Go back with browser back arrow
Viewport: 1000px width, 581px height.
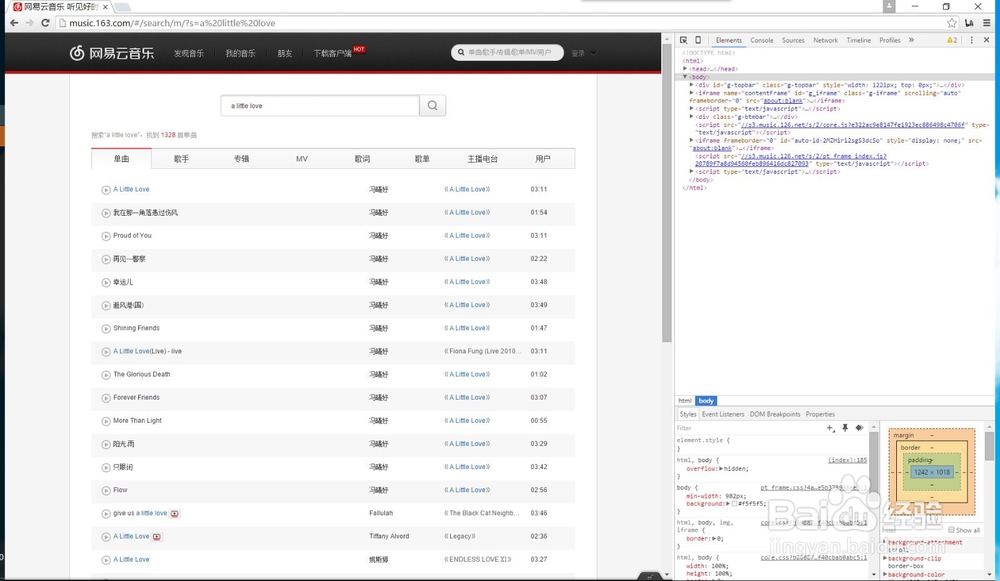pos(14,23)
